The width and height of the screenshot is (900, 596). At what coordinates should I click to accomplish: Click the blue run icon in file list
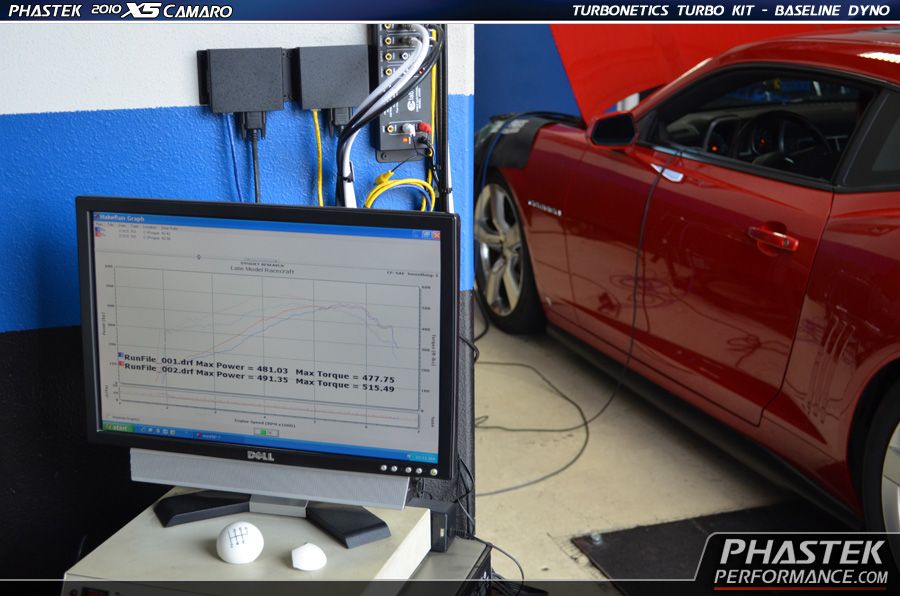click(x=98, y=230)
